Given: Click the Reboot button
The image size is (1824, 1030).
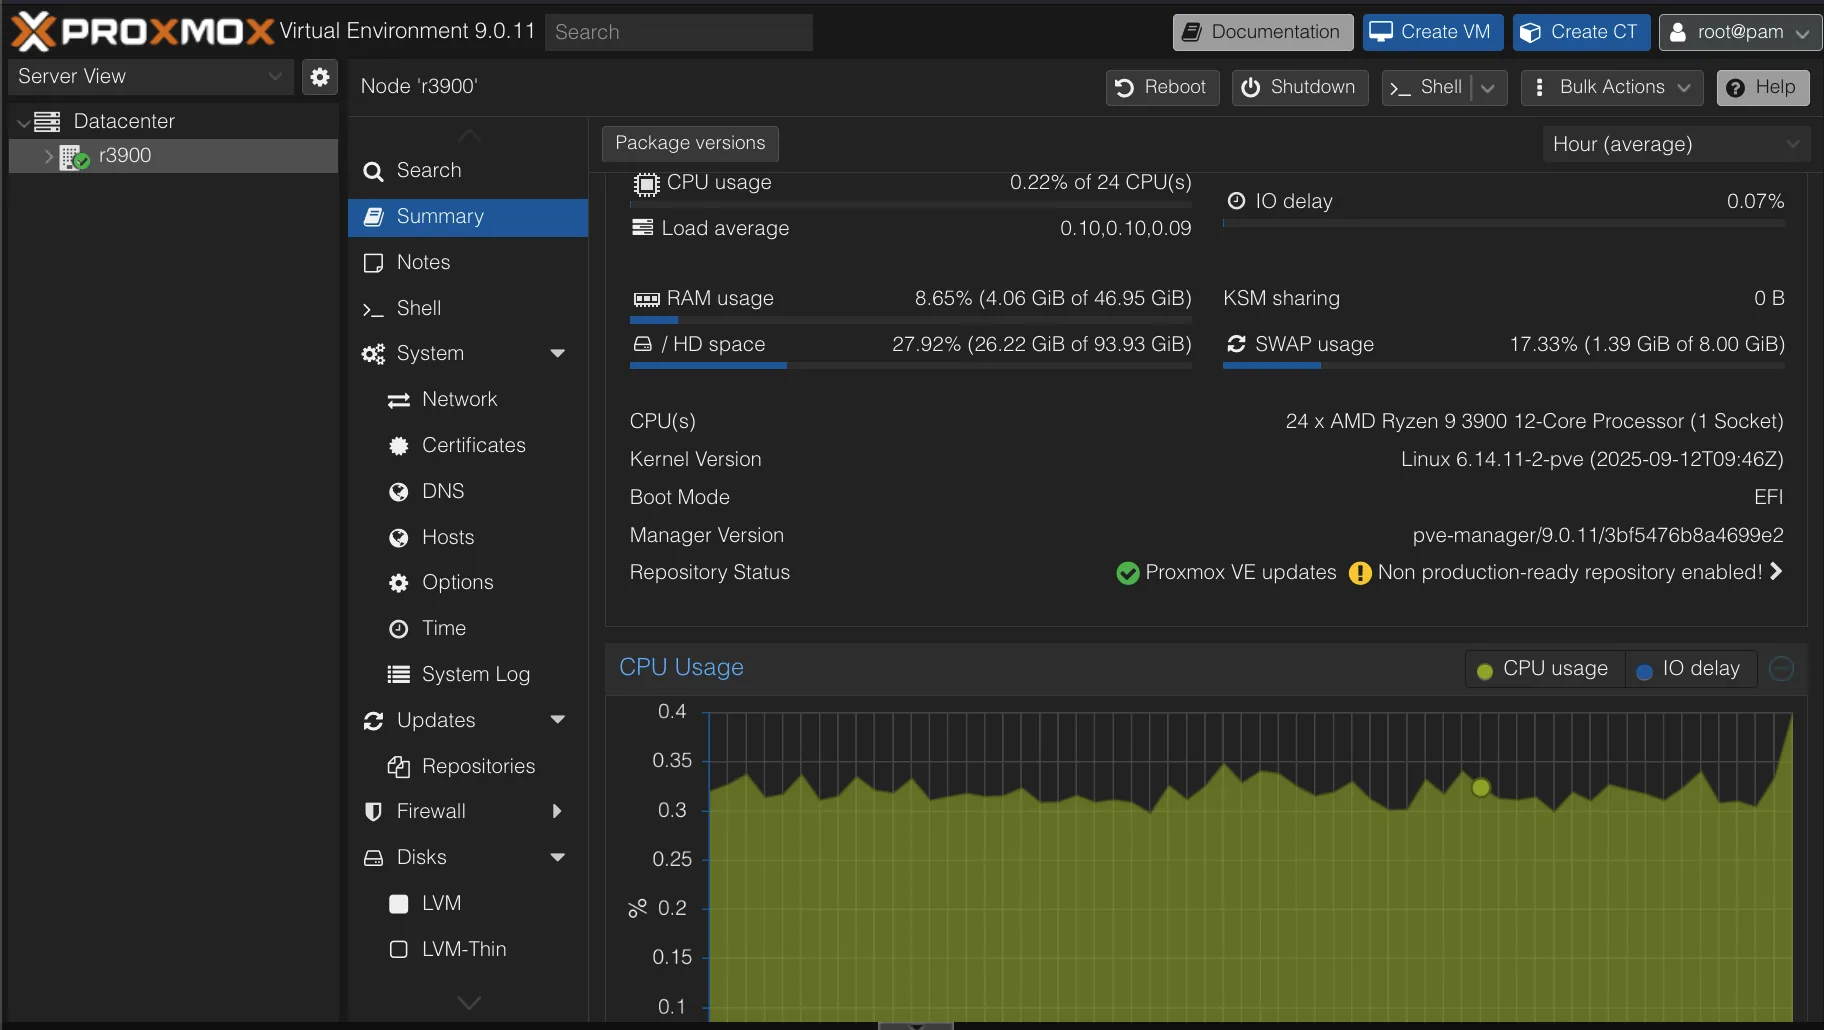Looking at the screenshot, I should [1161, 88].
